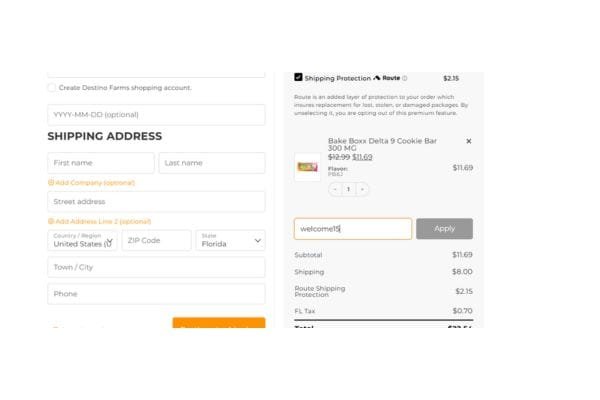Image resolution: width=600 pixels, height=400 pixels.
Task: Open the Country / Region dropdown
Action: (83, 240)
